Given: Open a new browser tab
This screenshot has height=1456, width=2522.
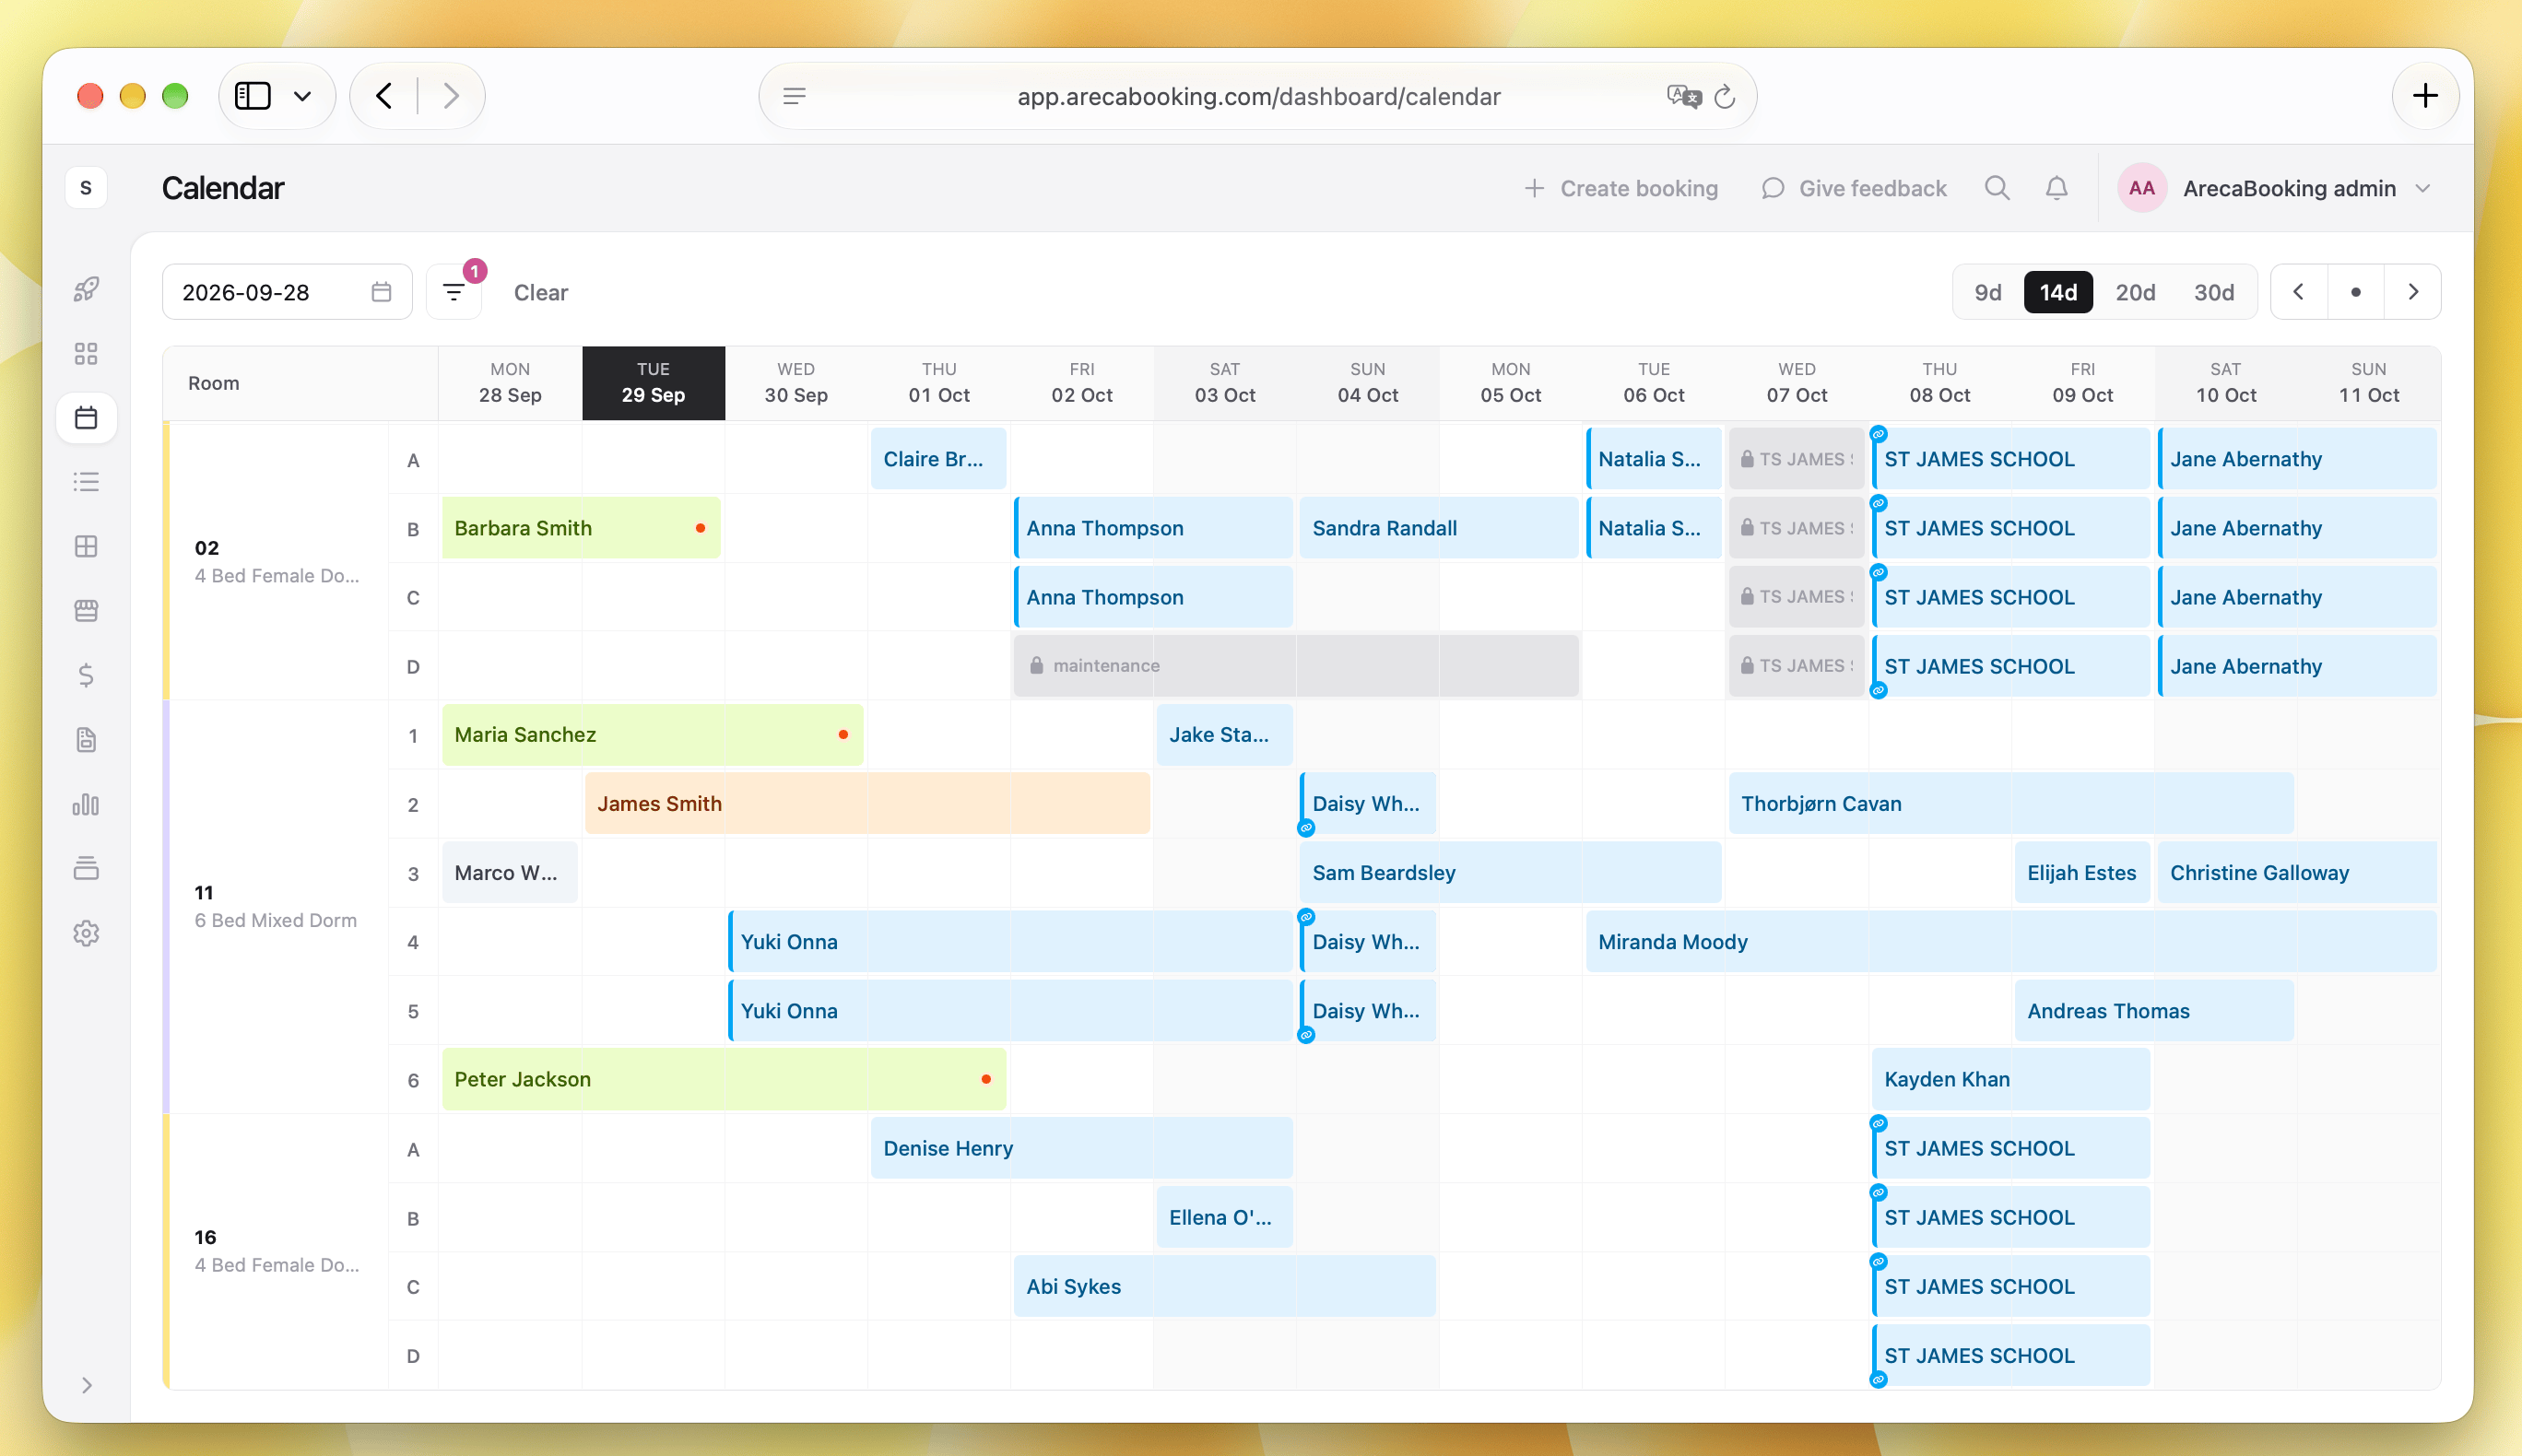Looking at the screenshot, I should (2425, 97).
